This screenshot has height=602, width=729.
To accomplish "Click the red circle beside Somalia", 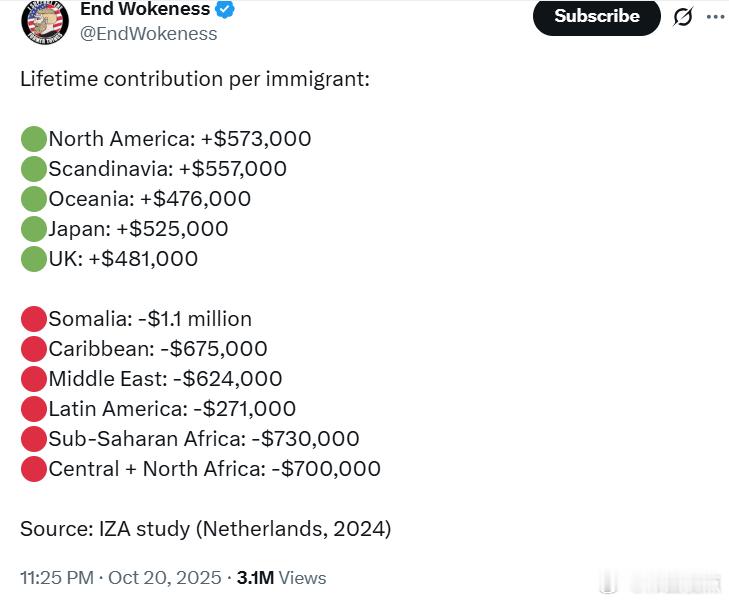I will 34,319.
